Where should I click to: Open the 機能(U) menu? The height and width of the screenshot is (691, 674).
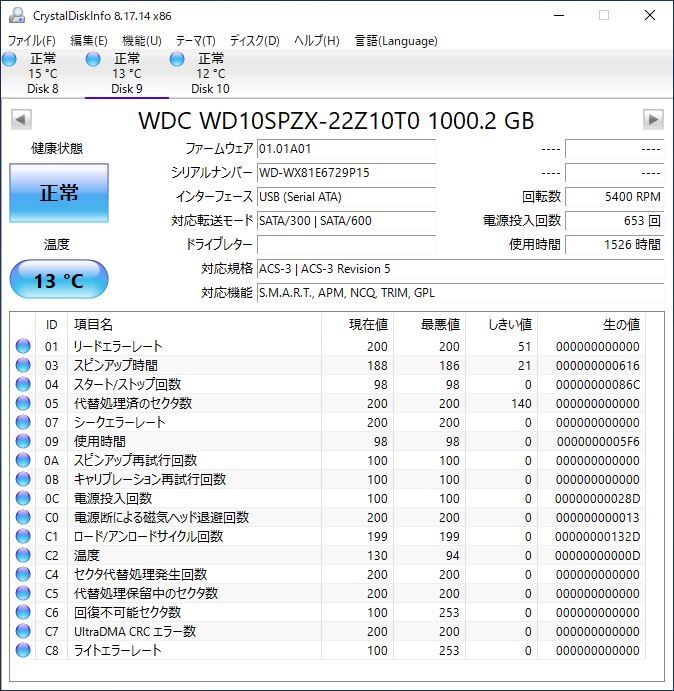(x=142, y=41)
